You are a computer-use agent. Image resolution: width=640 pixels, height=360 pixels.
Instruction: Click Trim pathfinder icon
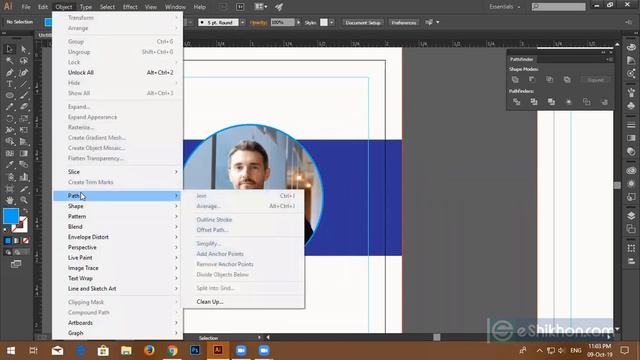point(533,102)
